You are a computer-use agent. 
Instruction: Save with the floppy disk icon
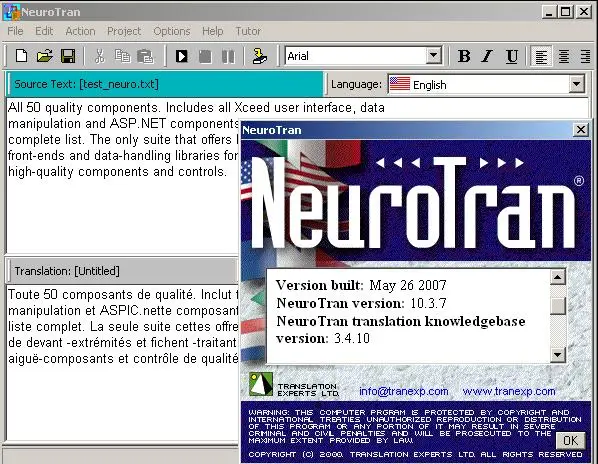68,56
